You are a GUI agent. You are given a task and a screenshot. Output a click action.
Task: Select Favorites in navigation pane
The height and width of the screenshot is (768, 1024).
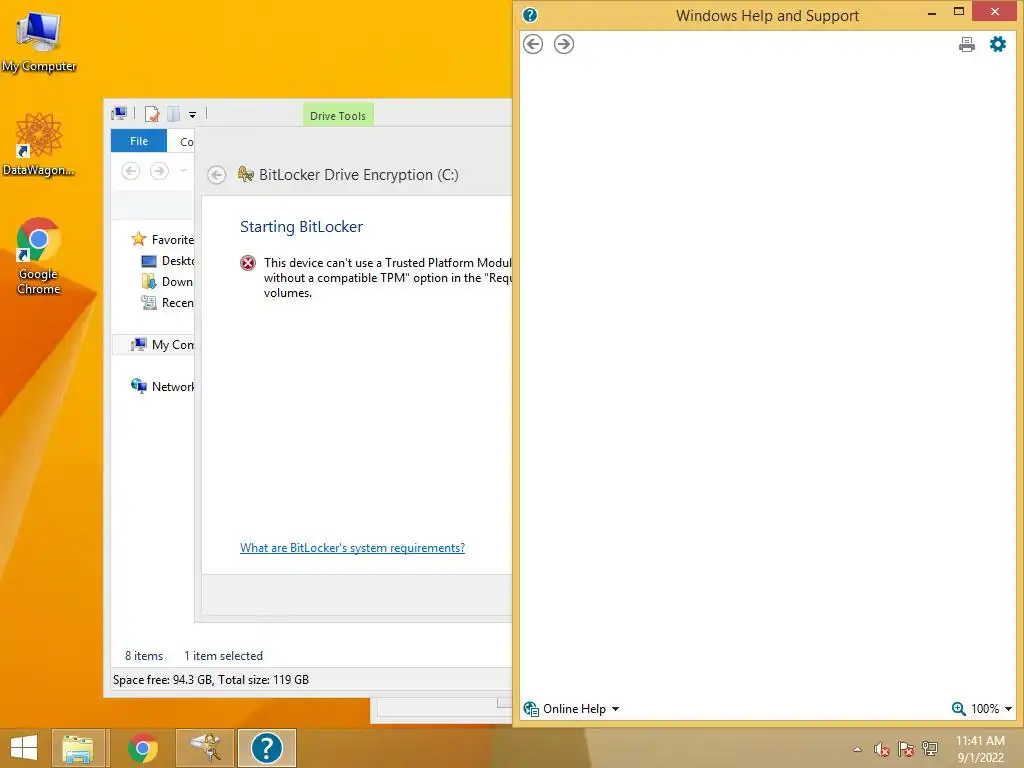pos(162,240)
